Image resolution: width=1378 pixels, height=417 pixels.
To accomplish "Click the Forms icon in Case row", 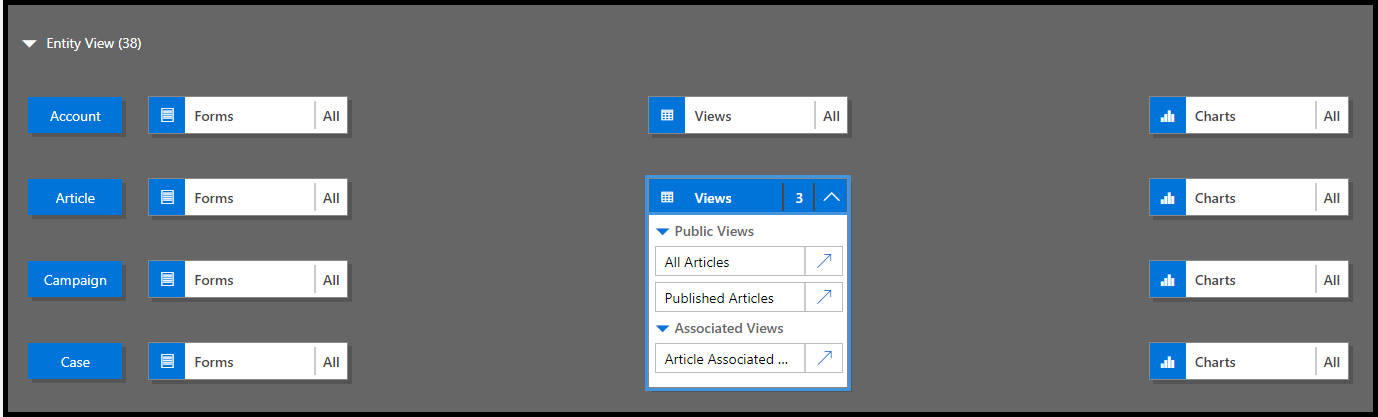I will pos(167,362).
